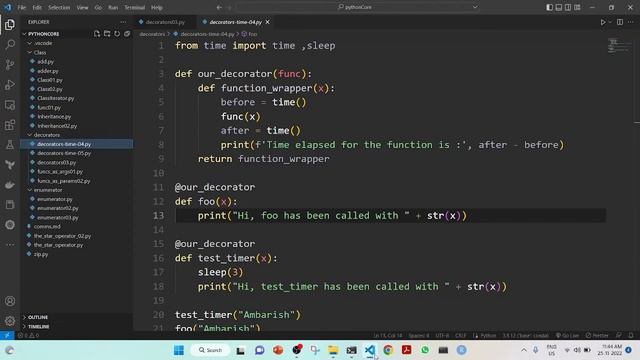
Task: Switch to the decorators03.py tab
Action: coord(165,22)
